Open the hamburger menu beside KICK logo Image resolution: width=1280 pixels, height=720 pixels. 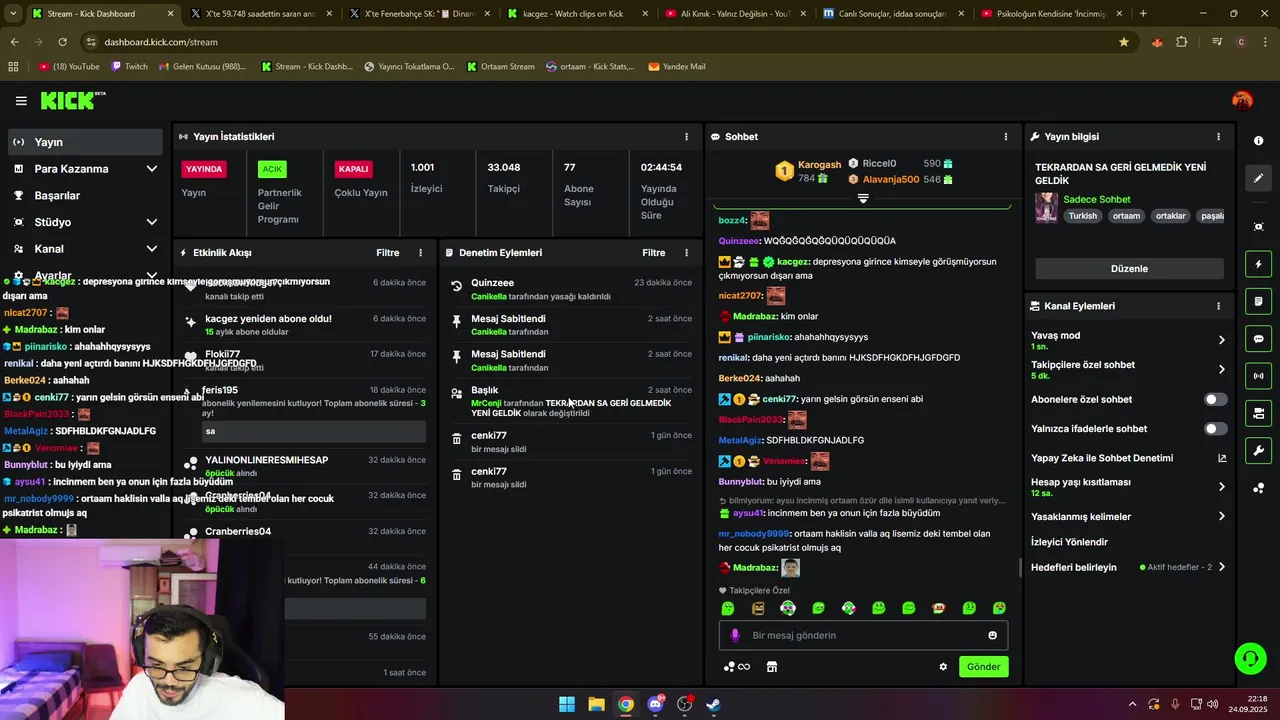pyautogui.click(x=21, y=101)
